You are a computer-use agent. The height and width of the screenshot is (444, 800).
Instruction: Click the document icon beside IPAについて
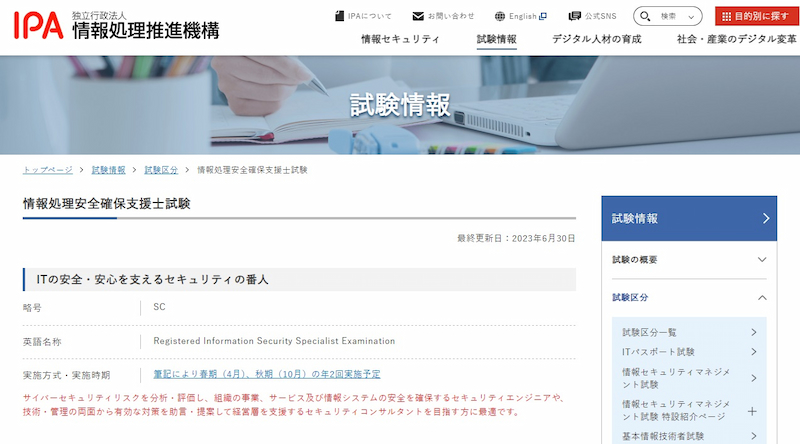point(339,16)
